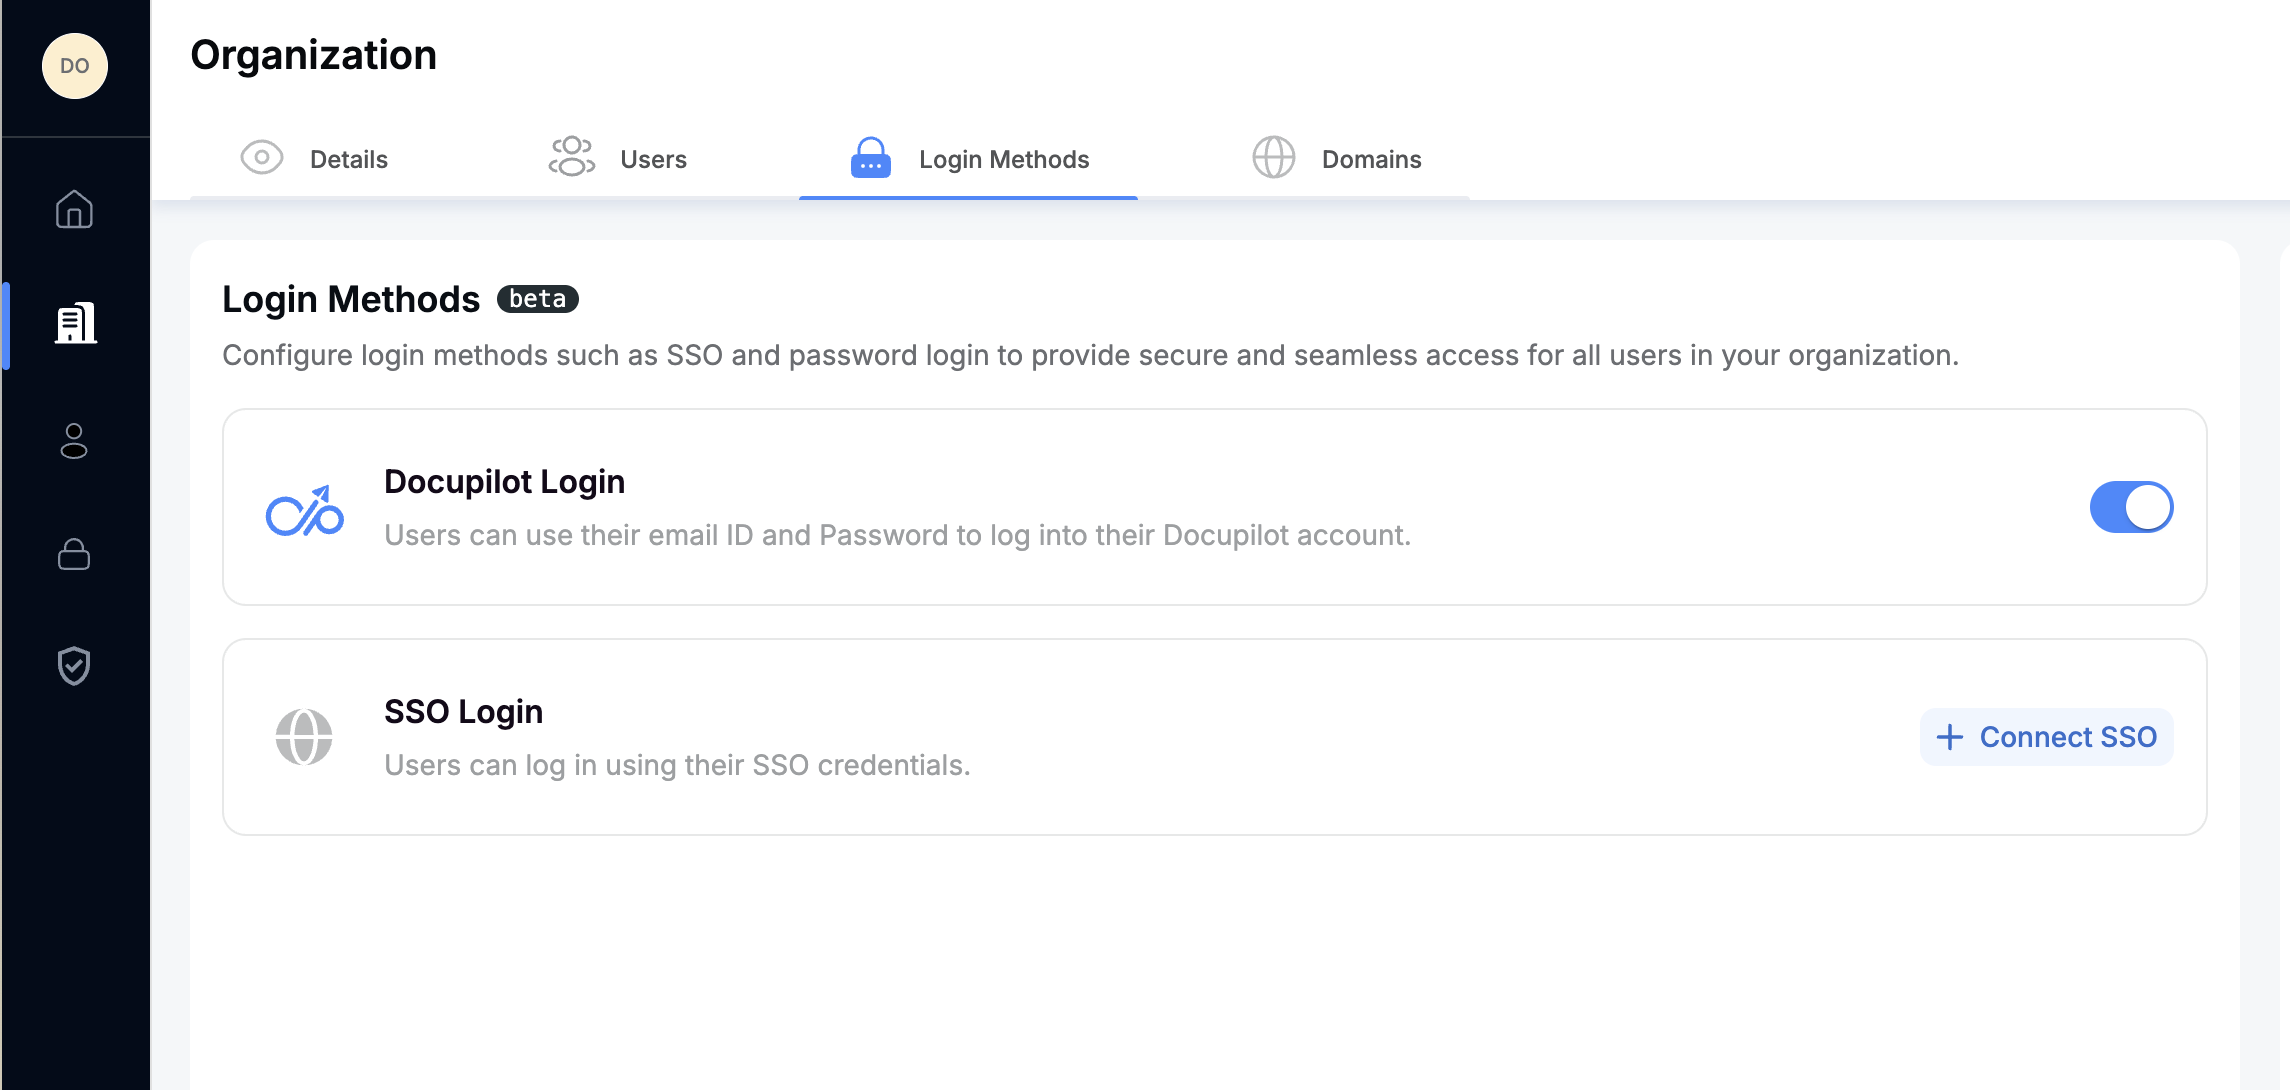Click the eye icon beside Details tab
Screen dimensions: 2290x1090
[x=262, y=158]
